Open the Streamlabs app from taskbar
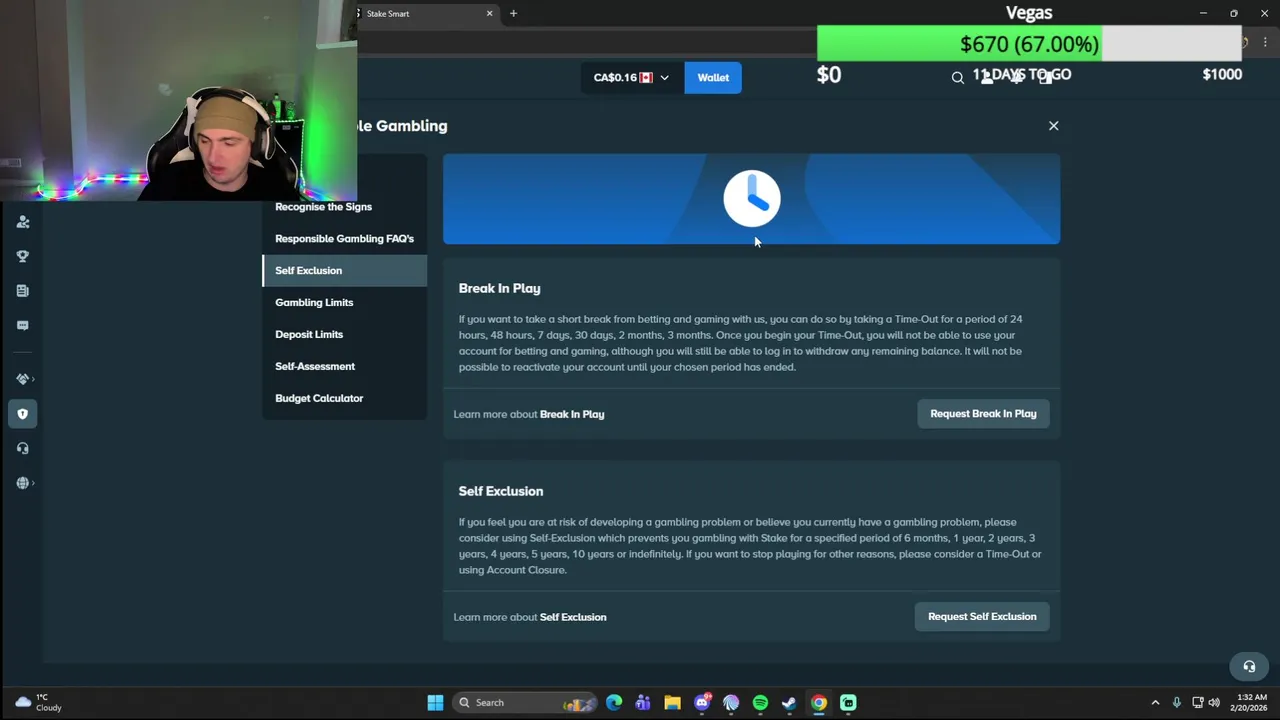1280x720 pixels. pos(848,703)
